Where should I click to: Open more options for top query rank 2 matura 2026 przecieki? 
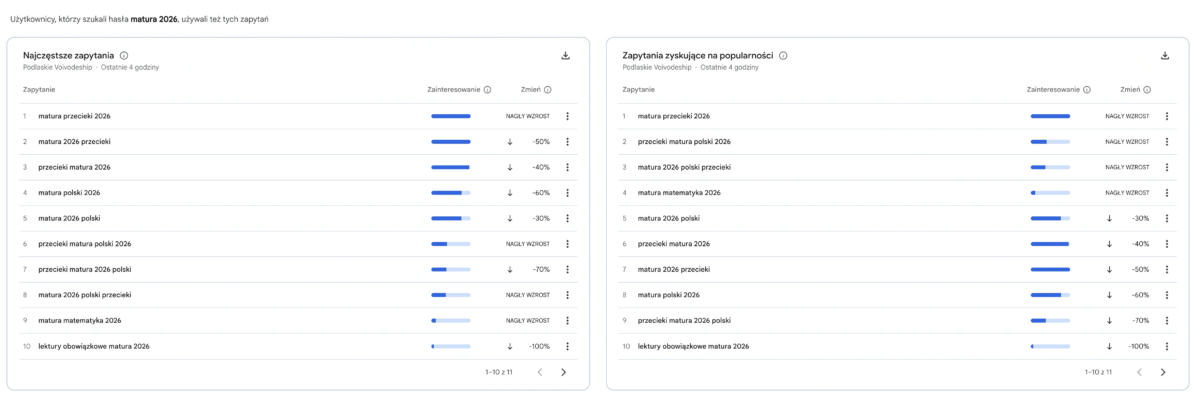[x=567, y=142]
